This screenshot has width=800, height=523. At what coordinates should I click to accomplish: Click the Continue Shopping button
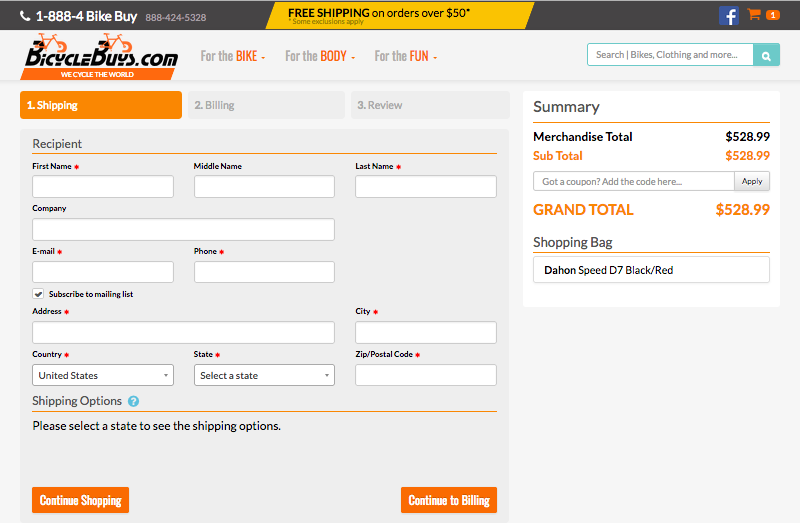point(80,500)
